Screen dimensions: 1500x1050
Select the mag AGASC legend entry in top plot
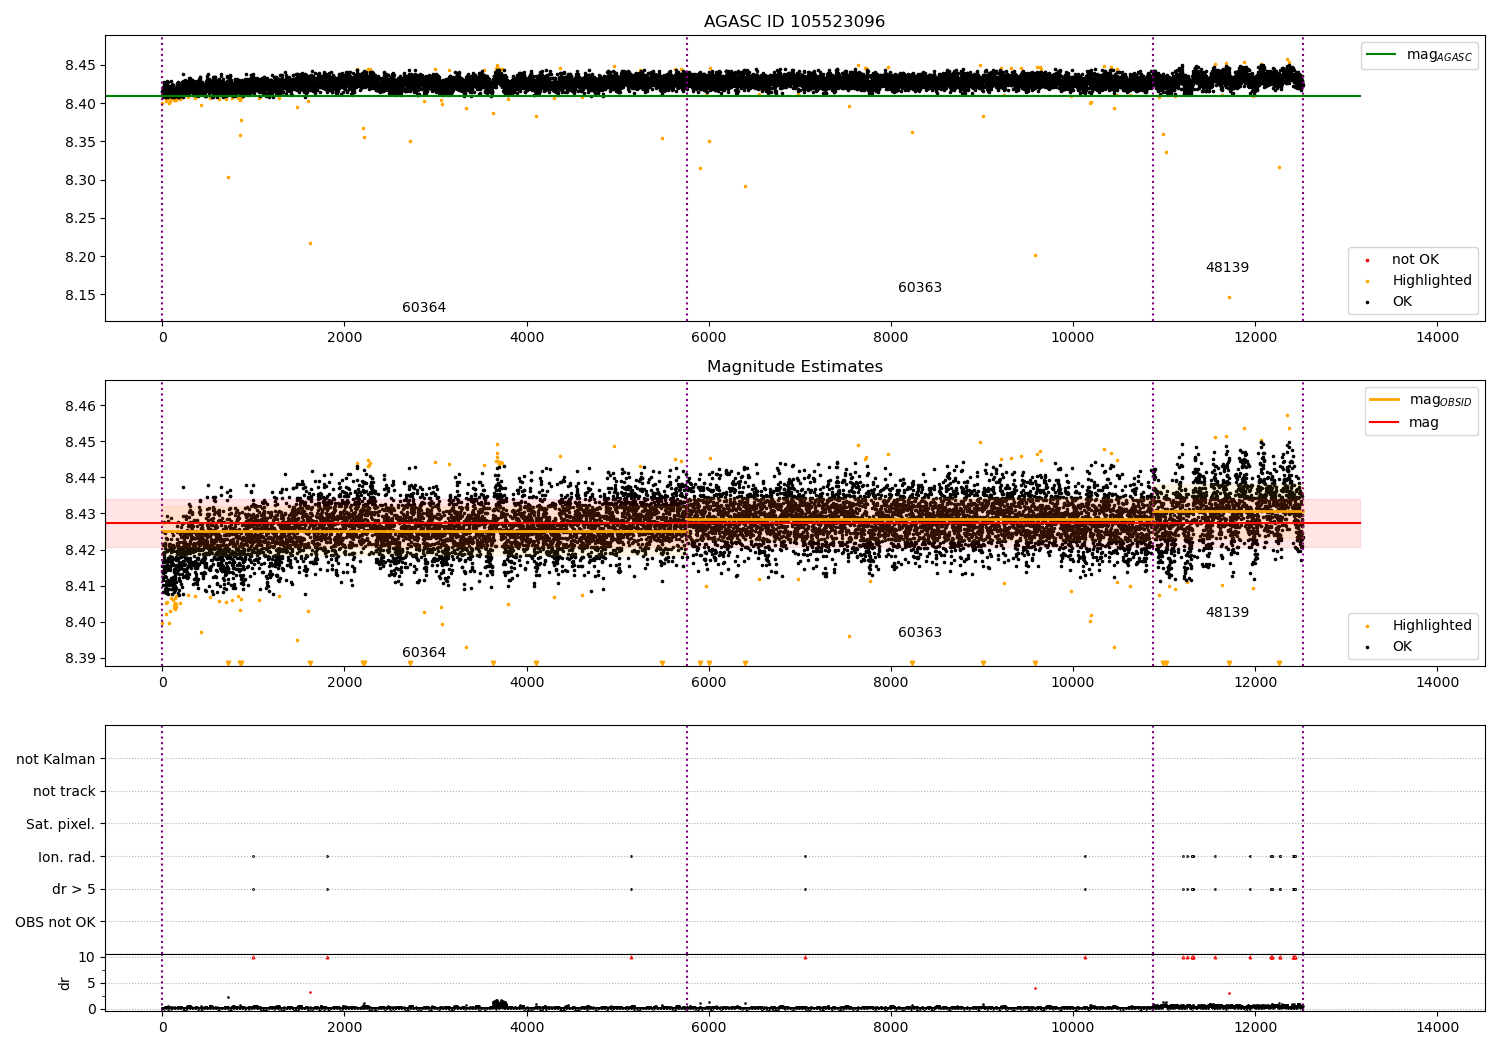click(1419, 55)
